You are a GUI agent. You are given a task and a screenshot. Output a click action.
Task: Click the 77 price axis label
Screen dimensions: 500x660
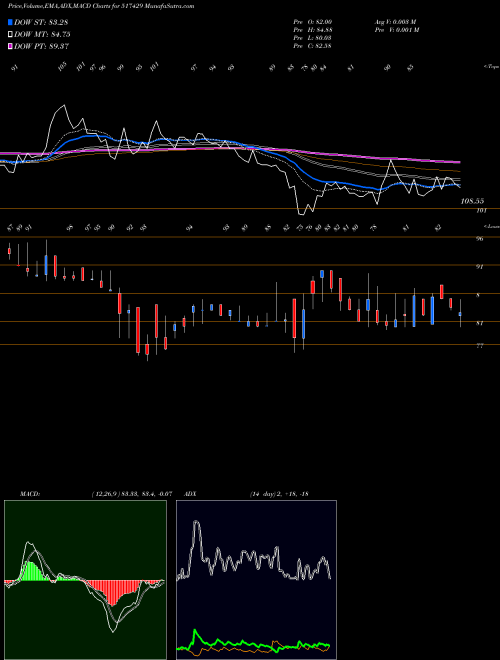(x=479, y=346)
